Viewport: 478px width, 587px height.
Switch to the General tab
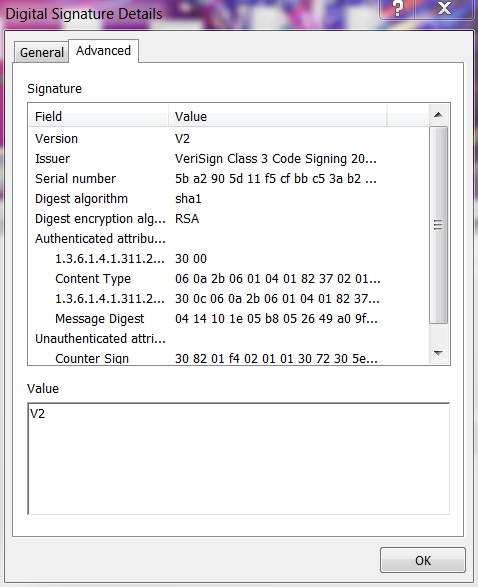click(42, 52)
